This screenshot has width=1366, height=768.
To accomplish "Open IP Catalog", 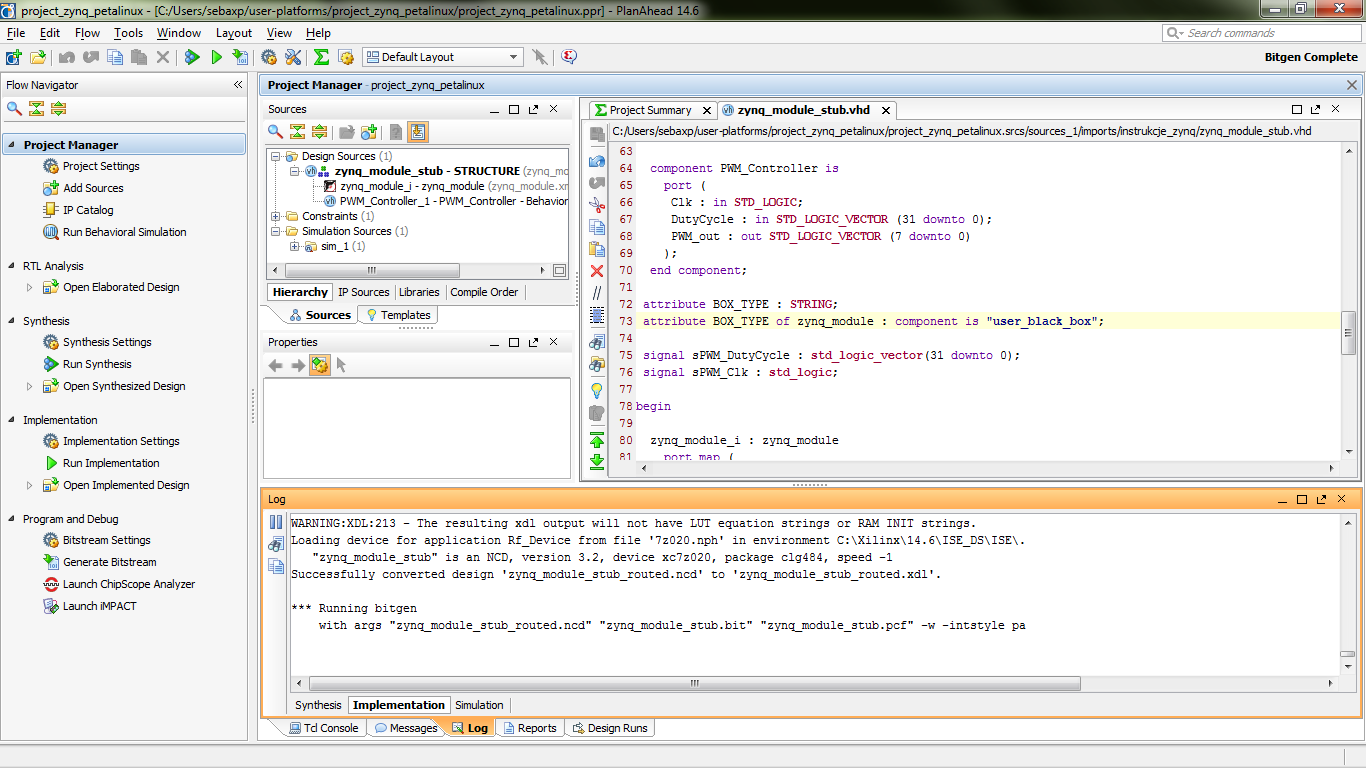I will [88, 210].
